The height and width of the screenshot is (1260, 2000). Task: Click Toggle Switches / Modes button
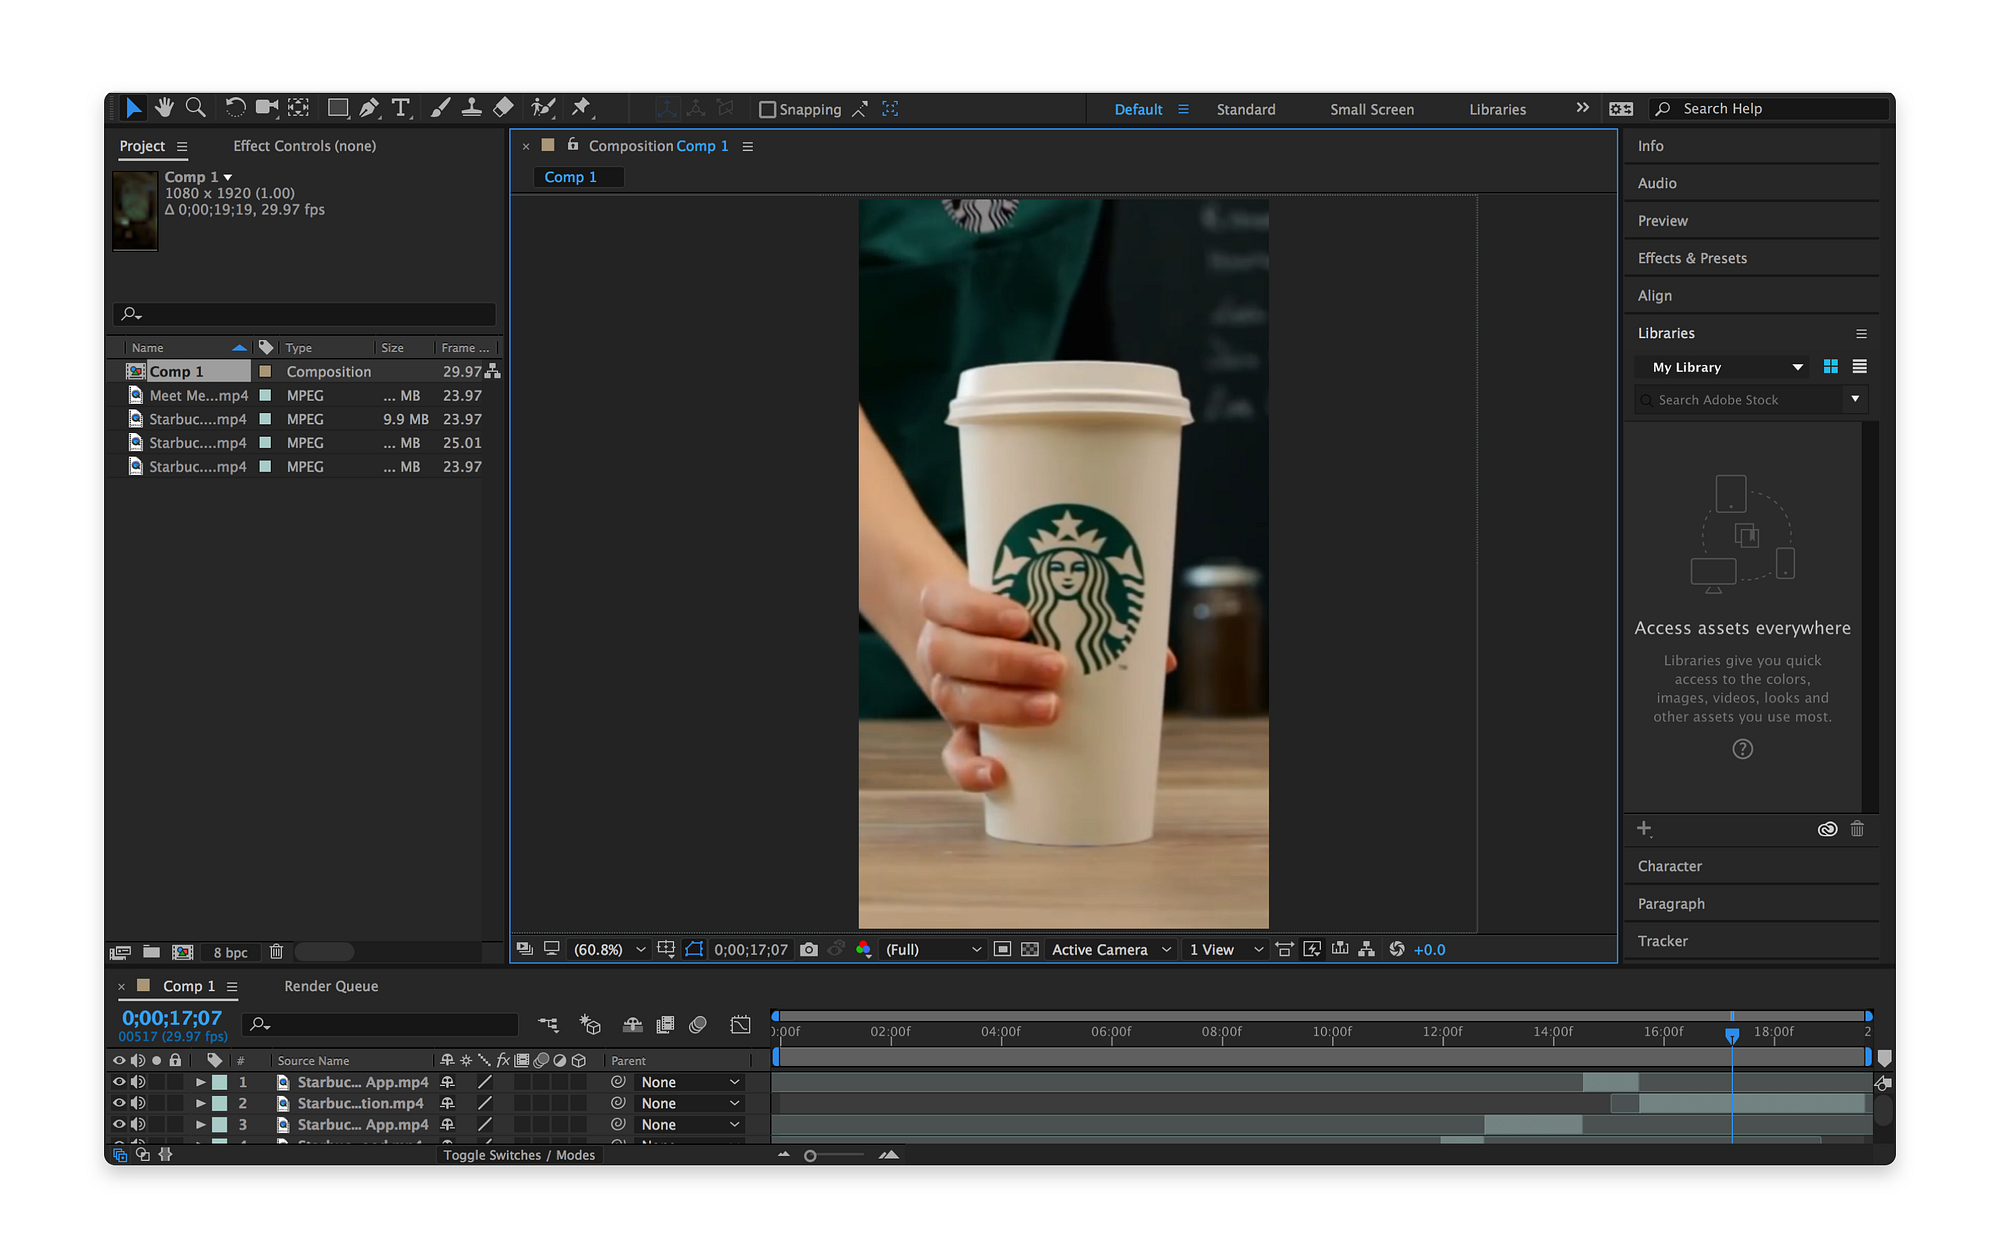(x=519, y=1155)
